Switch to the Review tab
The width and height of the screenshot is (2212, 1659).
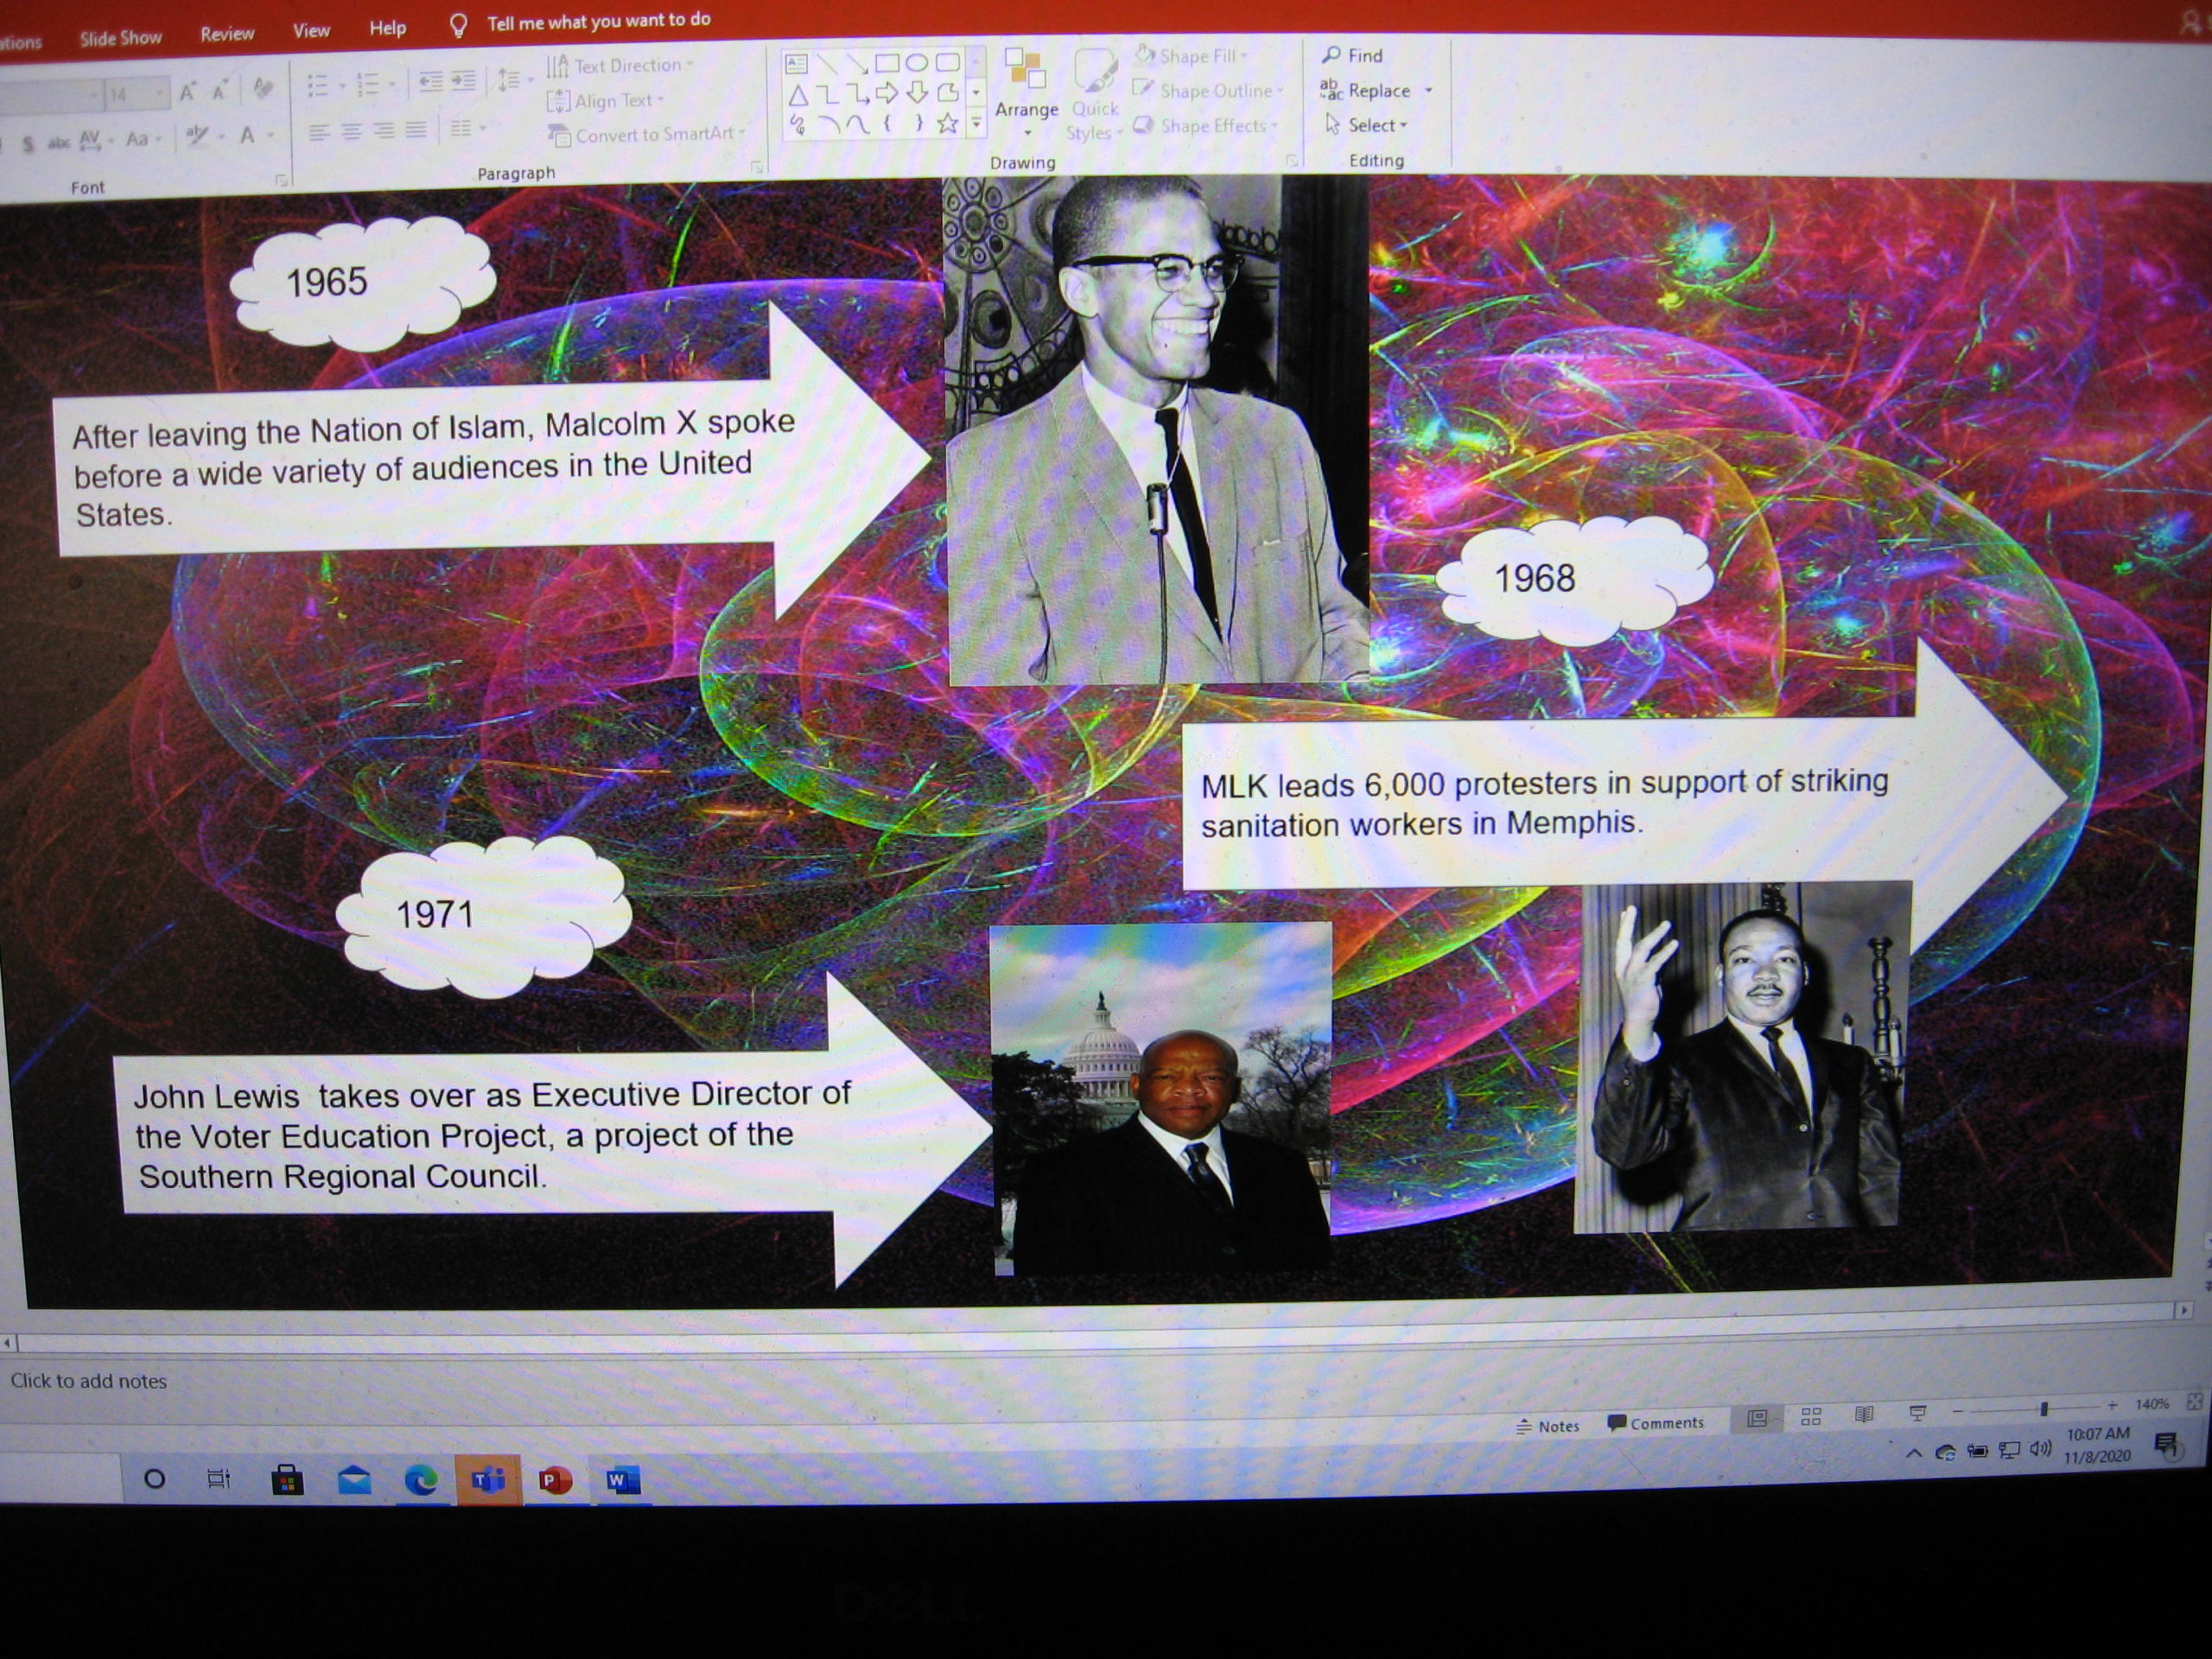[x=227, y=34]
